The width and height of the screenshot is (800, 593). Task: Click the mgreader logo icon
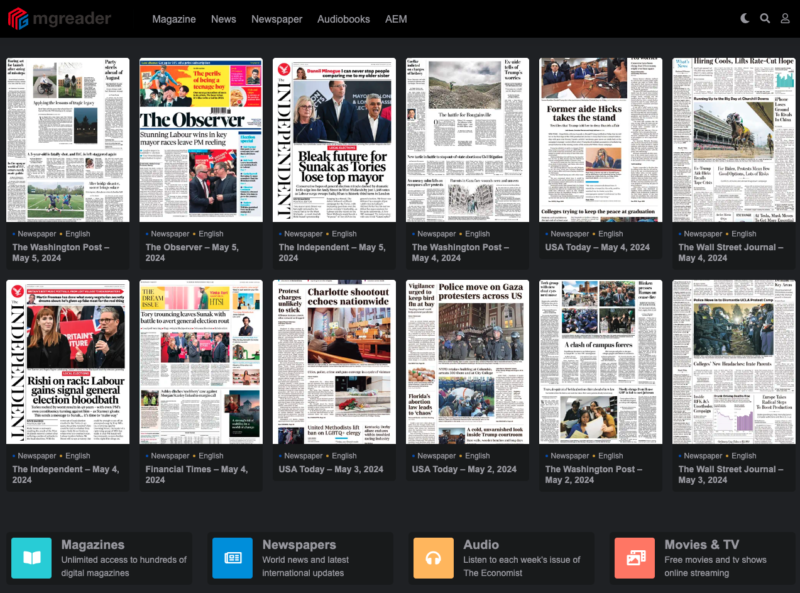click(18, 18)
